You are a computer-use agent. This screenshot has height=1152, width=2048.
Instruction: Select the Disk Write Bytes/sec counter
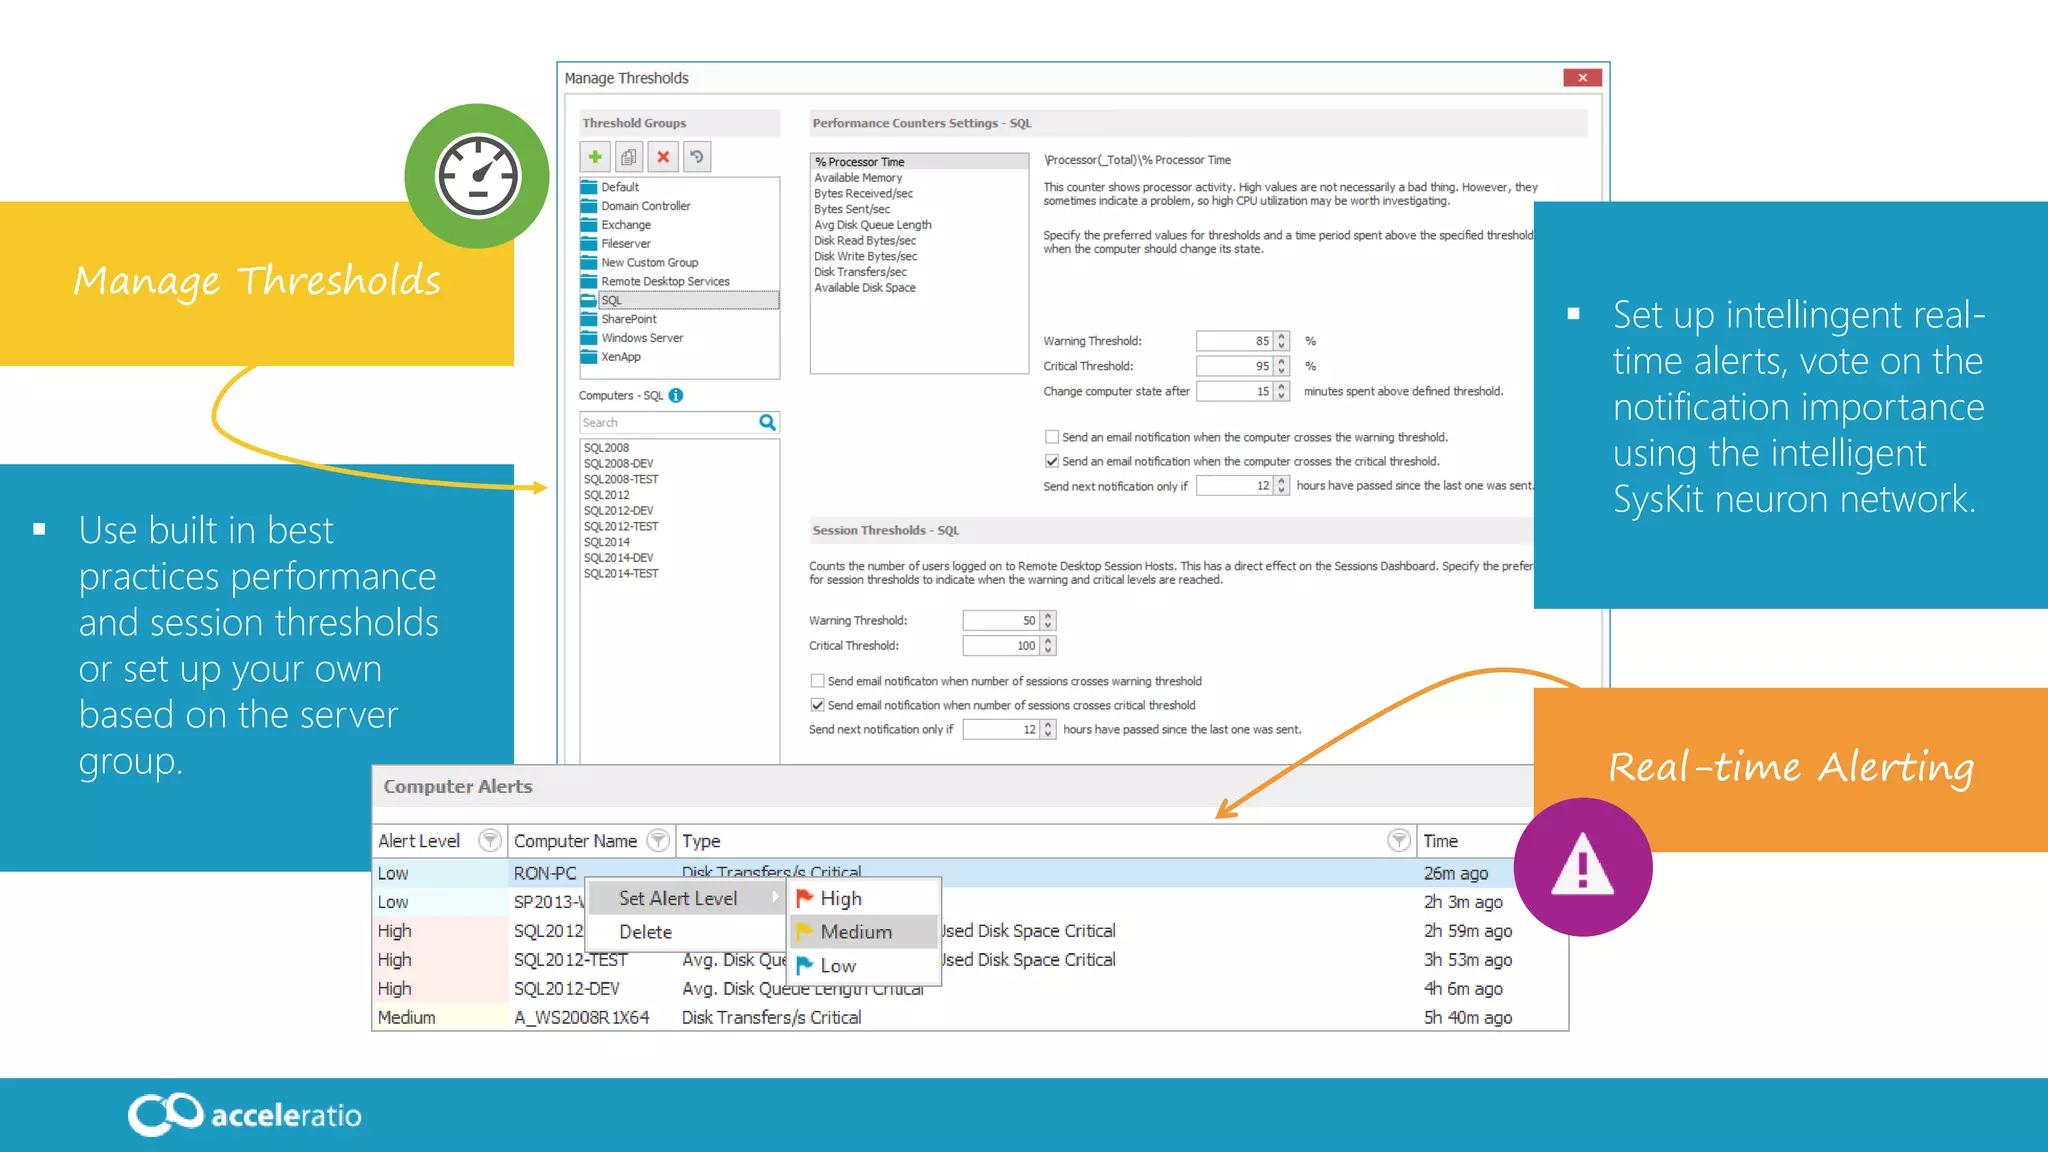coord(866,256)
